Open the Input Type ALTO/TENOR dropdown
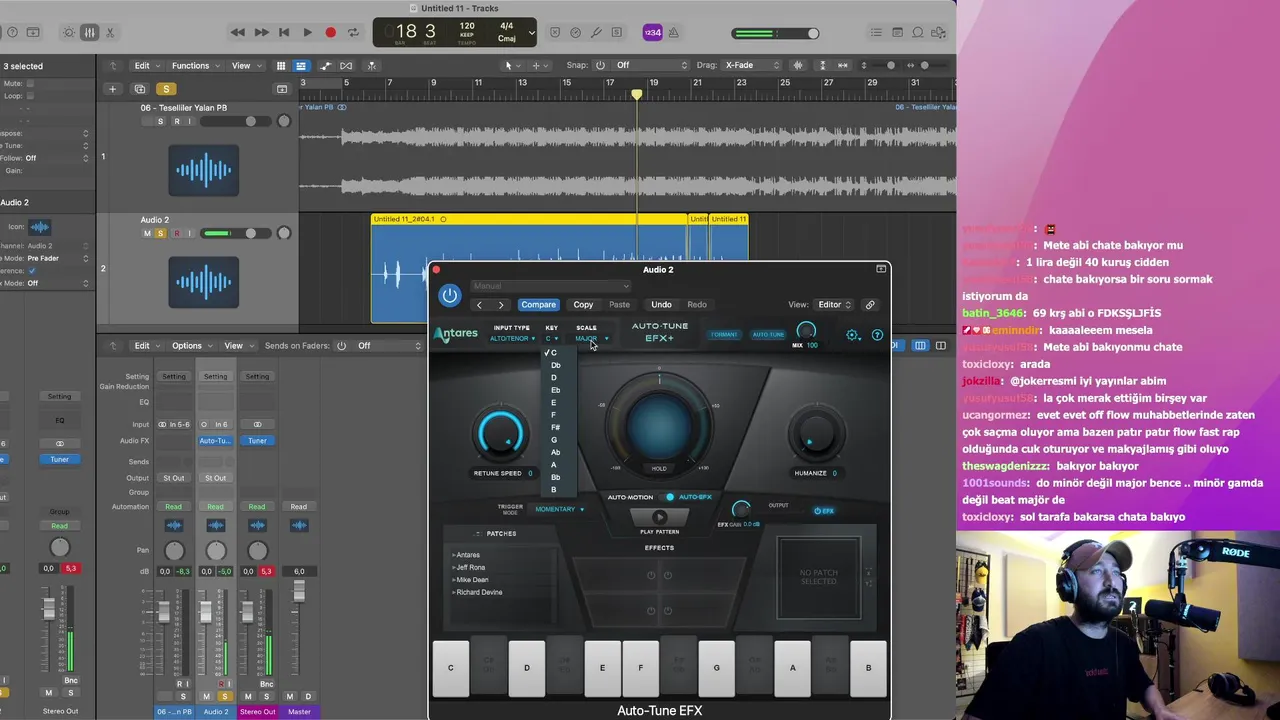Screen dimensions: 1280x720 point(512,339)
